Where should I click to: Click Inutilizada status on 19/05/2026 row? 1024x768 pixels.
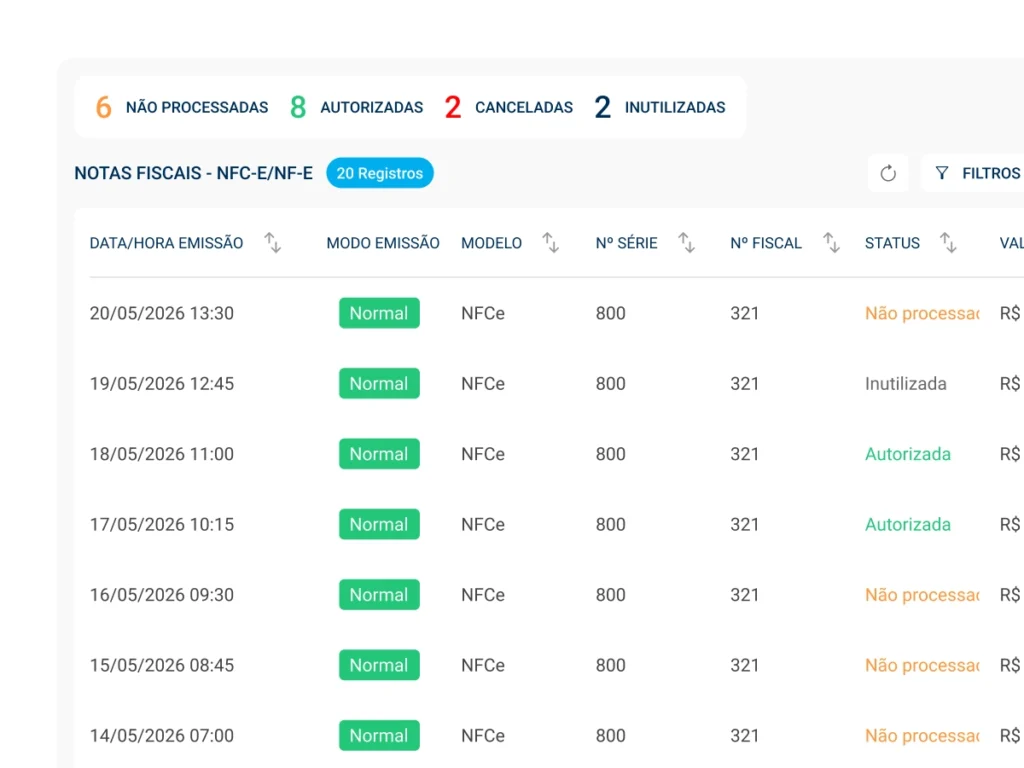906,383
